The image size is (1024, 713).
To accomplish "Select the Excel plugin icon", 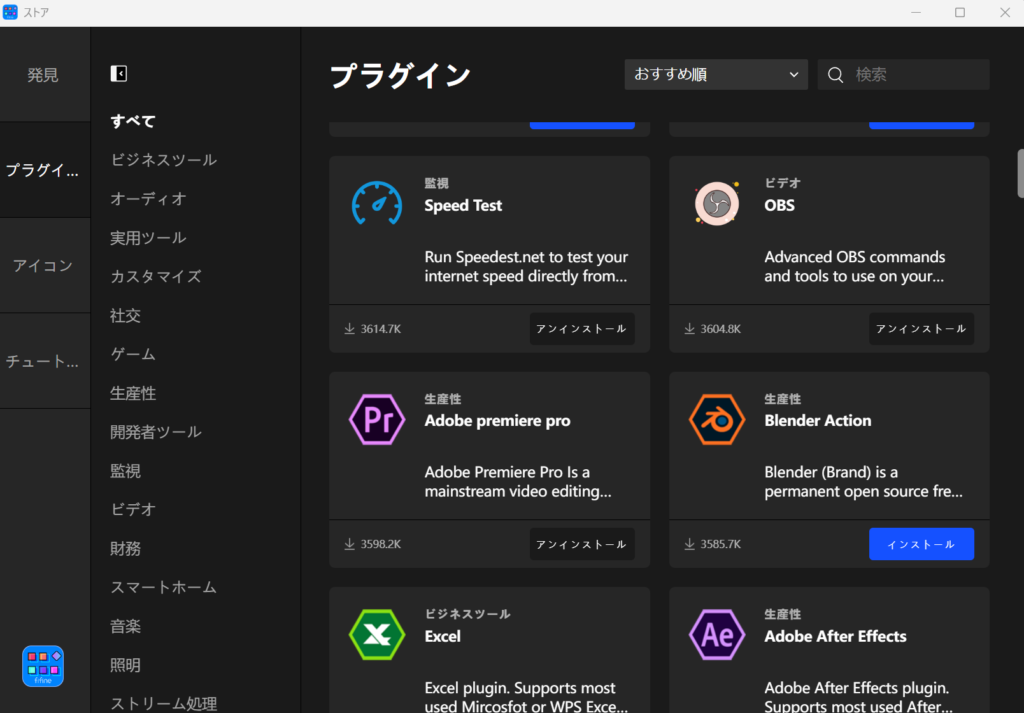I will click(376, 635).
